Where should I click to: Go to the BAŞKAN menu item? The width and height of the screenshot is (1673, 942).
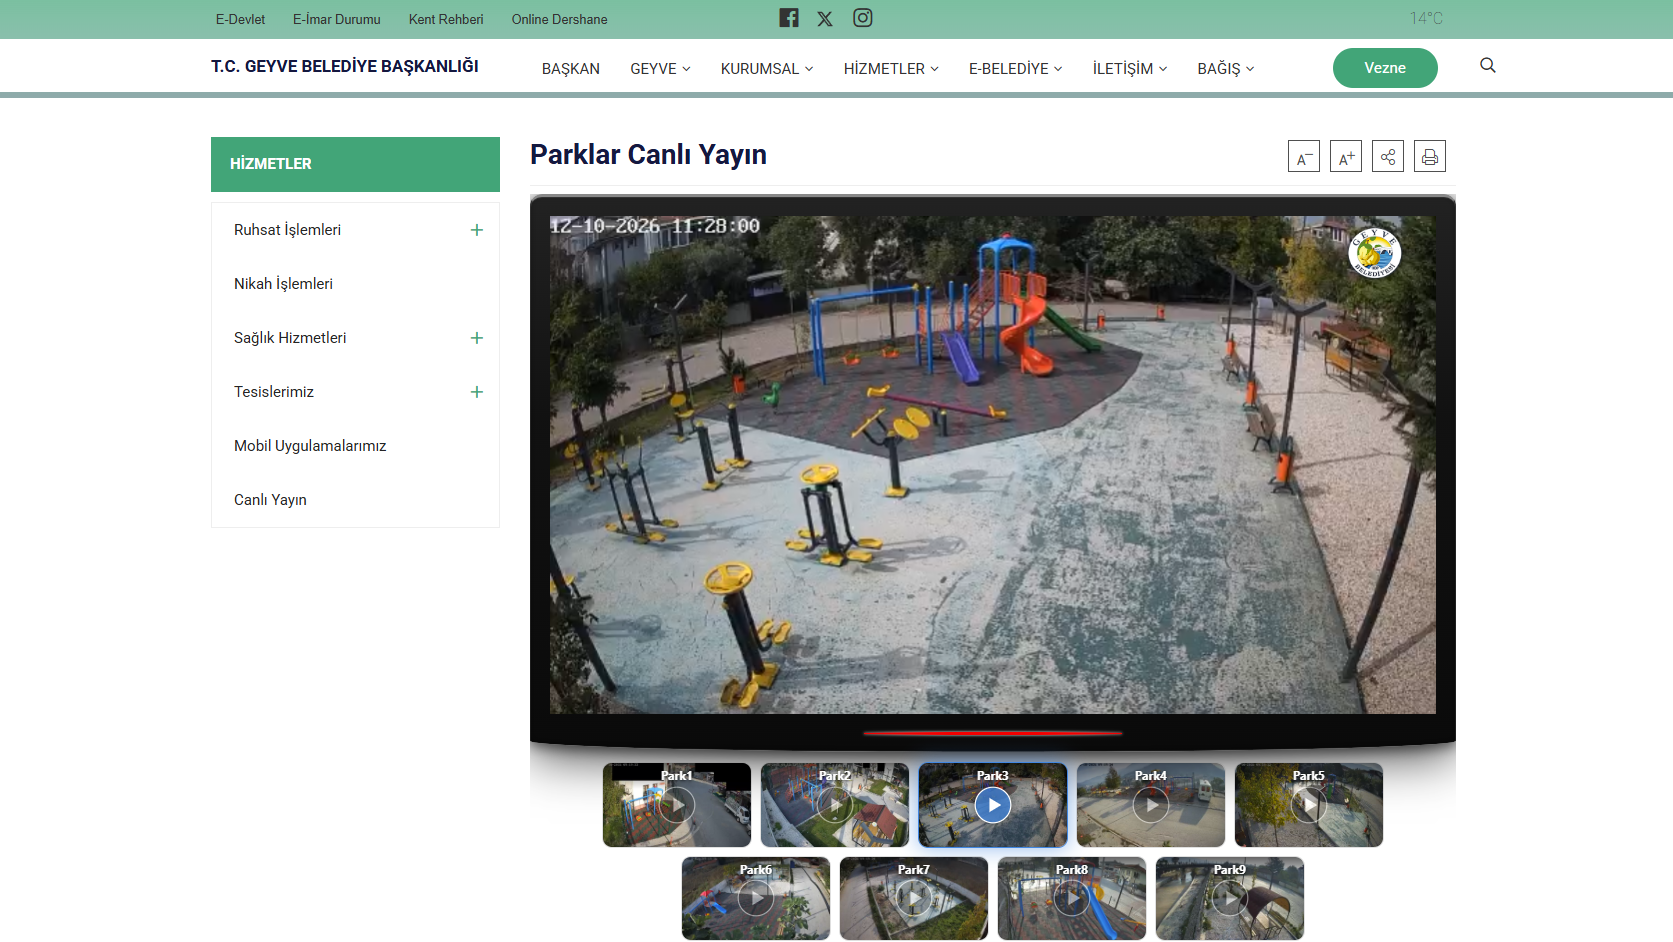pos(571,69)
